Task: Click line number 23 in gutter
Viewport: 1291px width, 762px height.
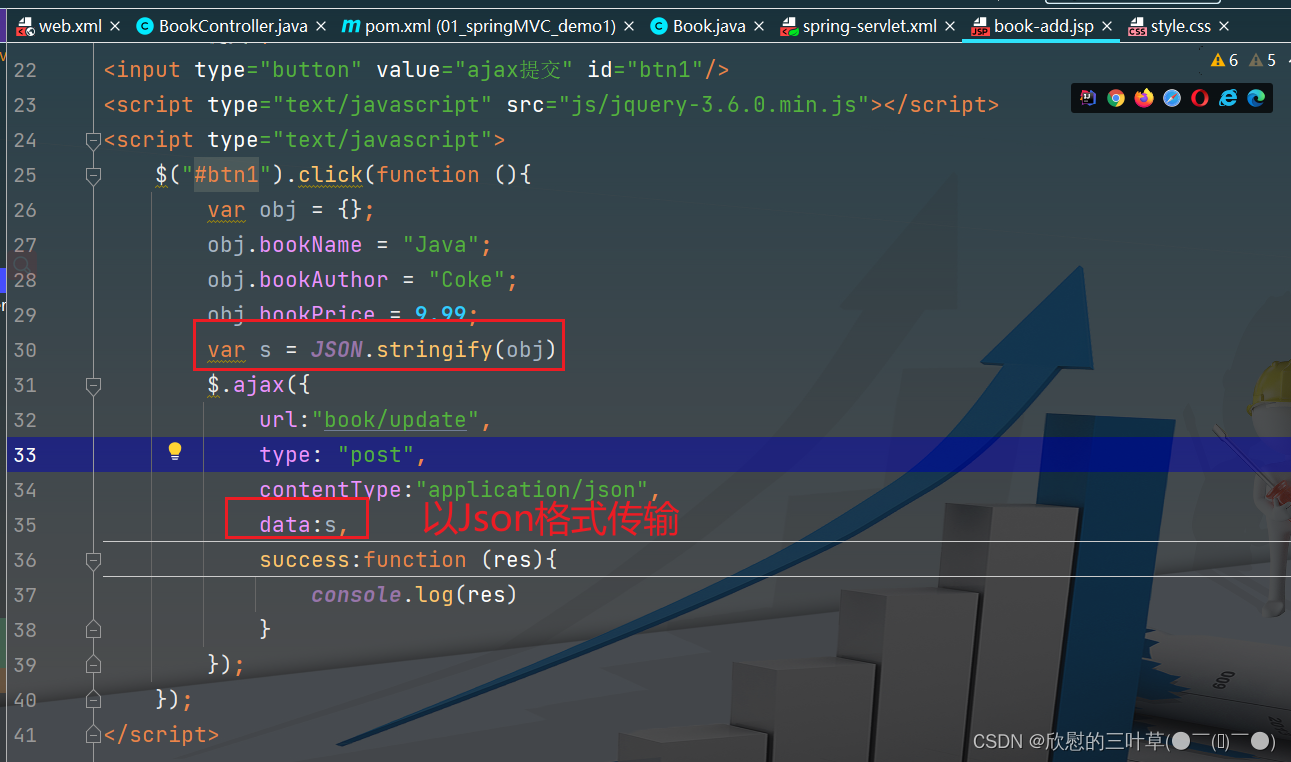Action: tap(25, 105)
